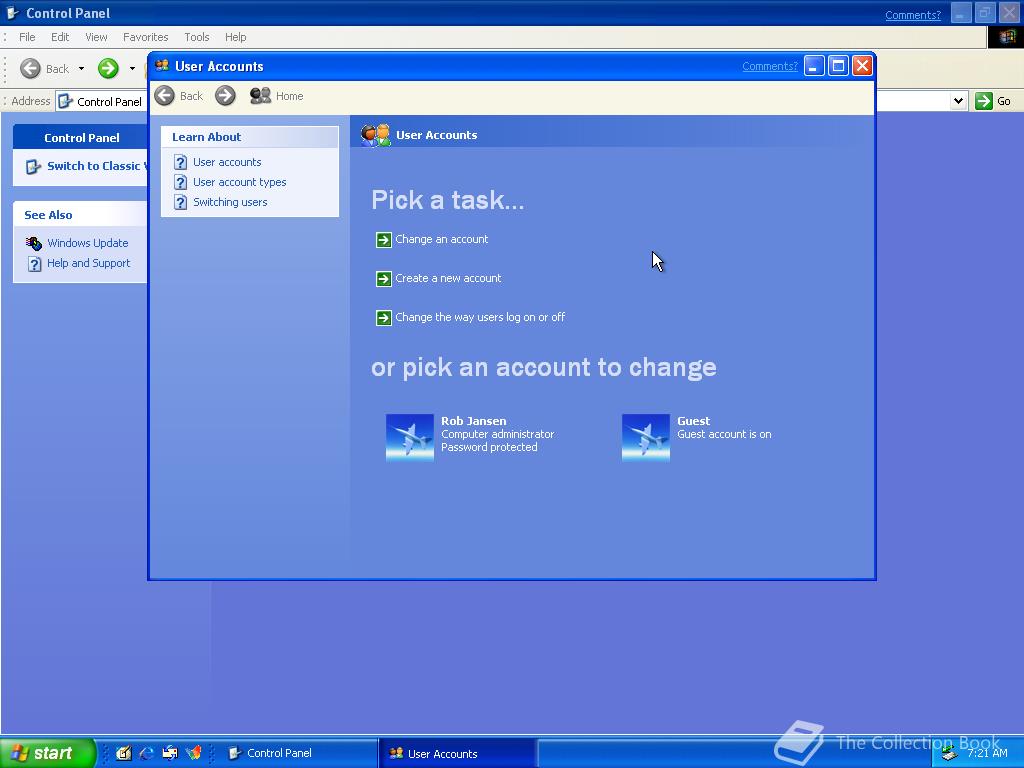Viewport: 1024px width, 768px height.
Task: Open Help and Support link
Action: (x=88, y=263)
